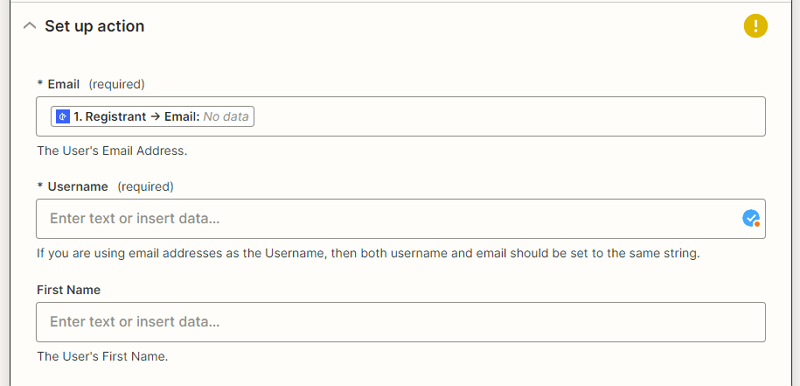Click the "No data" text in Email pill
The image size is (800, 386).
coord(226,117)
